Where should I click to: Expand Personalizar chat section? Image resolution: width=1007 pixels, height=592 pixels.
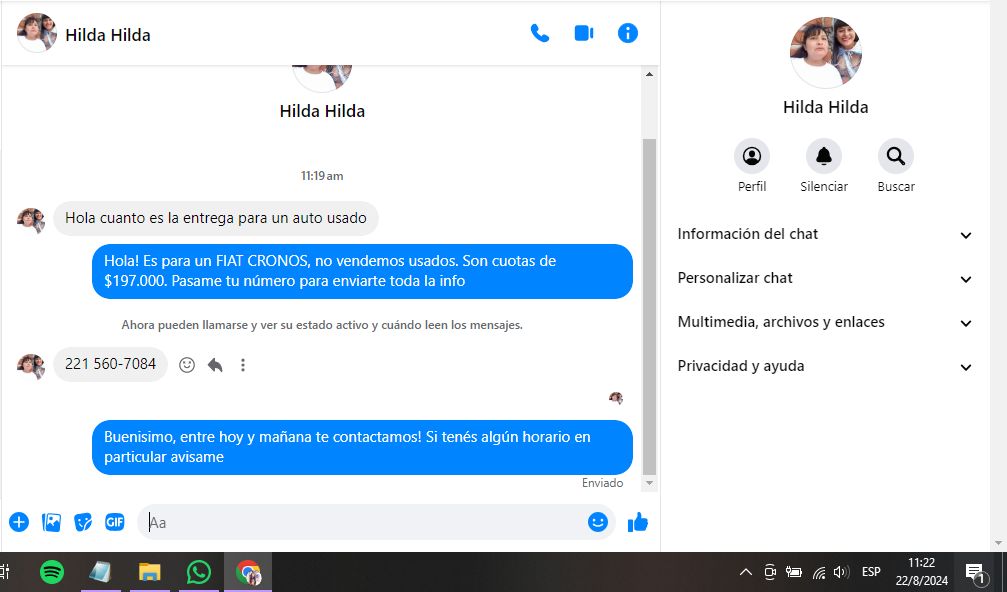coord(825,278)
